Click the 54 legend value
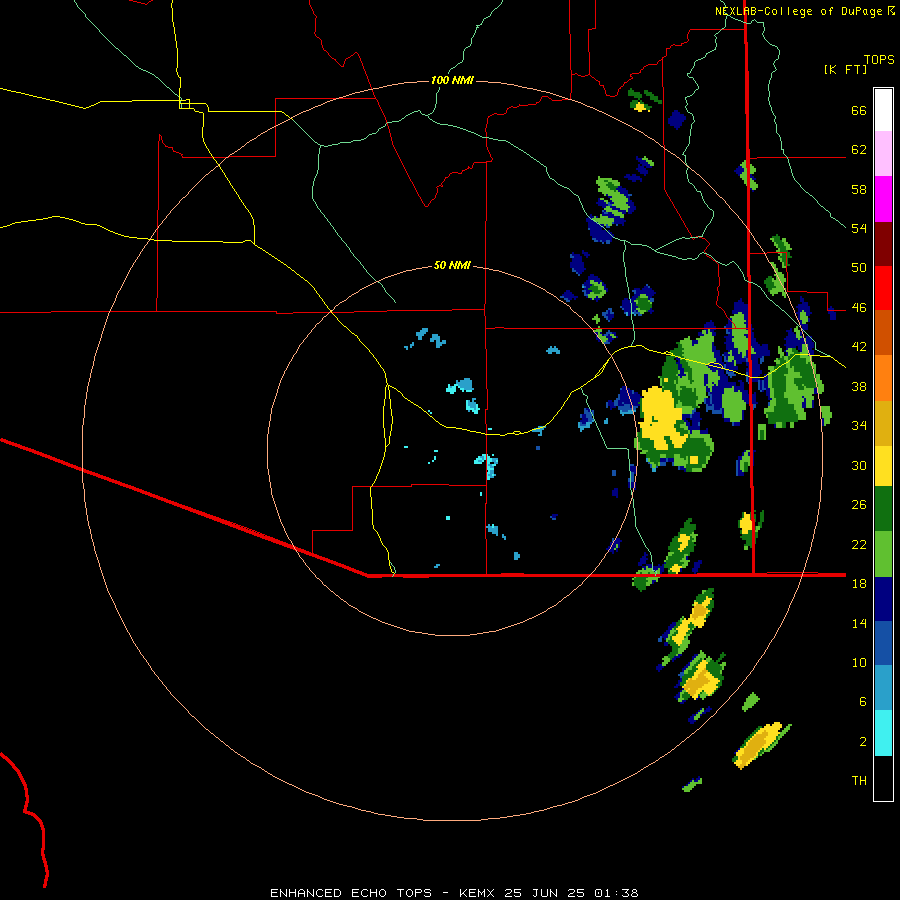The width and height of the screenshot is (900, 900). tap(859, 228)
